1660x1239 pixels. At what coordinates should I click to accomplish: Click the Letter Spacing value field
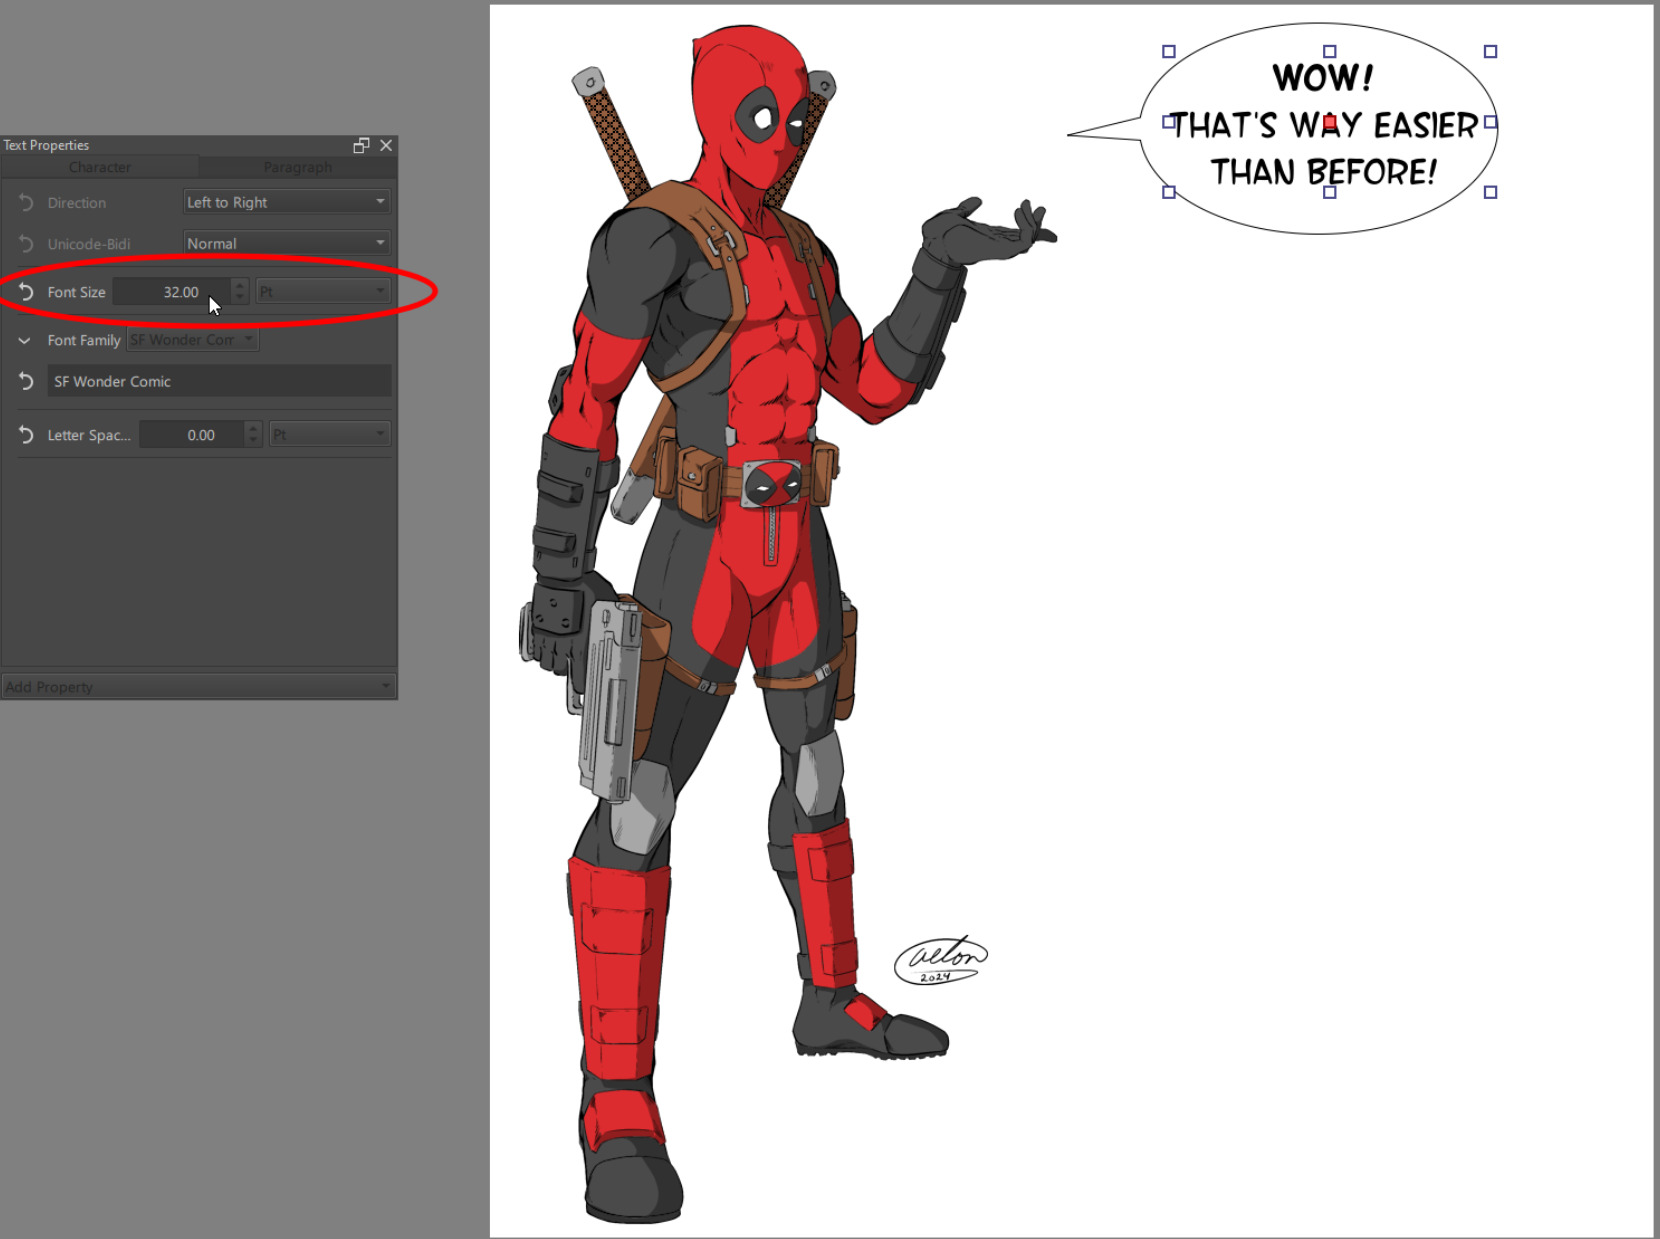click(192, 435)
